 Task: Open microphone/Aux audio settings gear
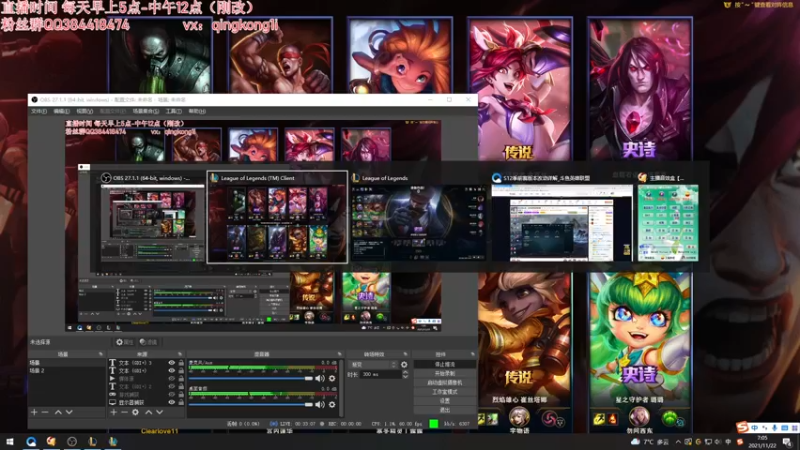pos(332,379)
